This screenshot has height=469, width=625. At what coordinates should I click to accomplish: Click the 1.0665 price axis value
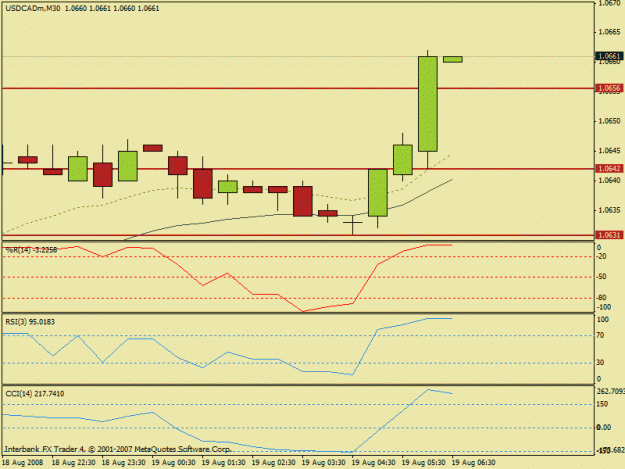[x=610, y=32]
